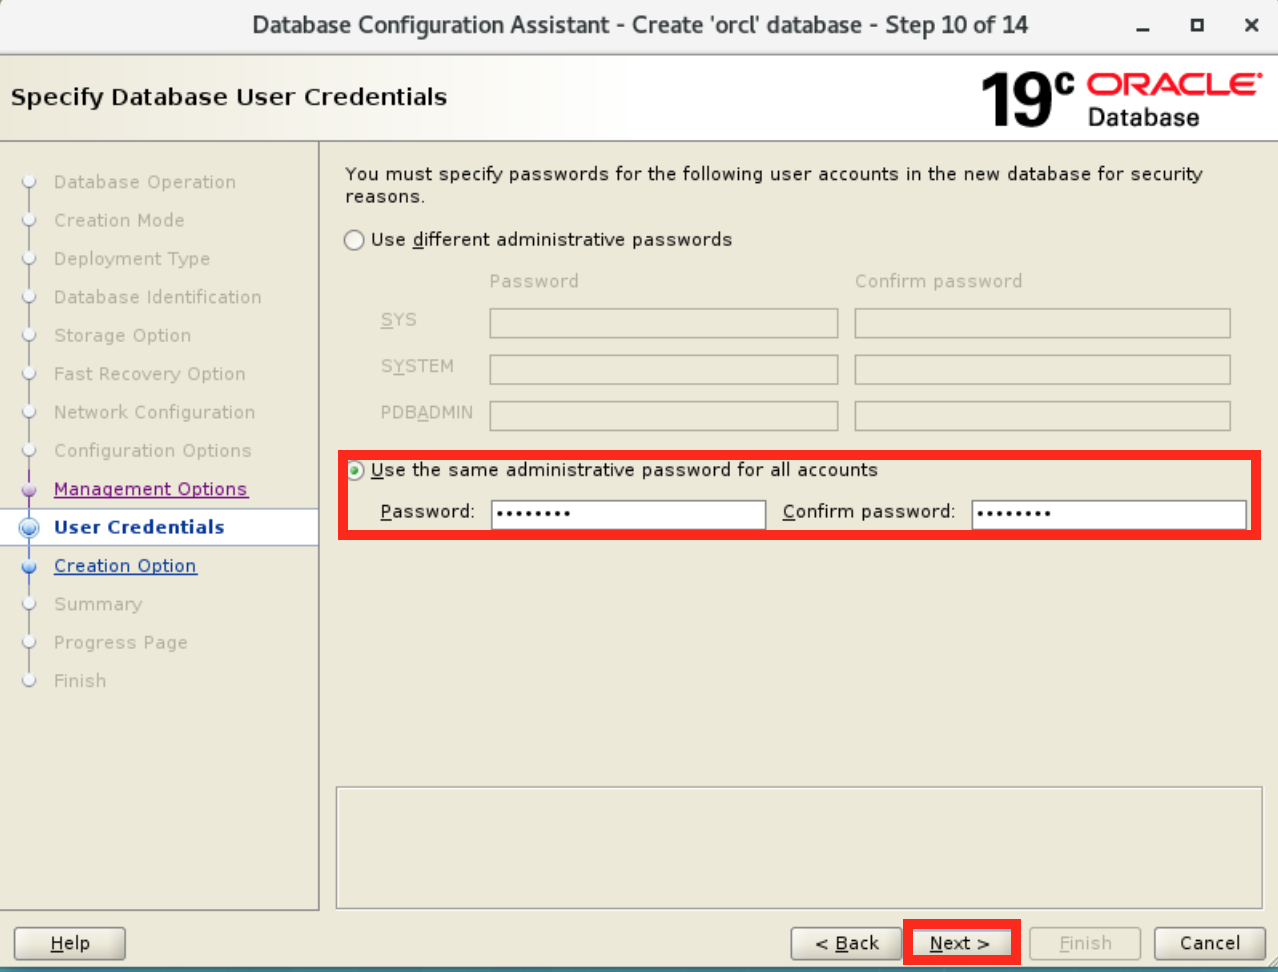
Task: Click the SYS account label
Action: [x=398, y=320]
